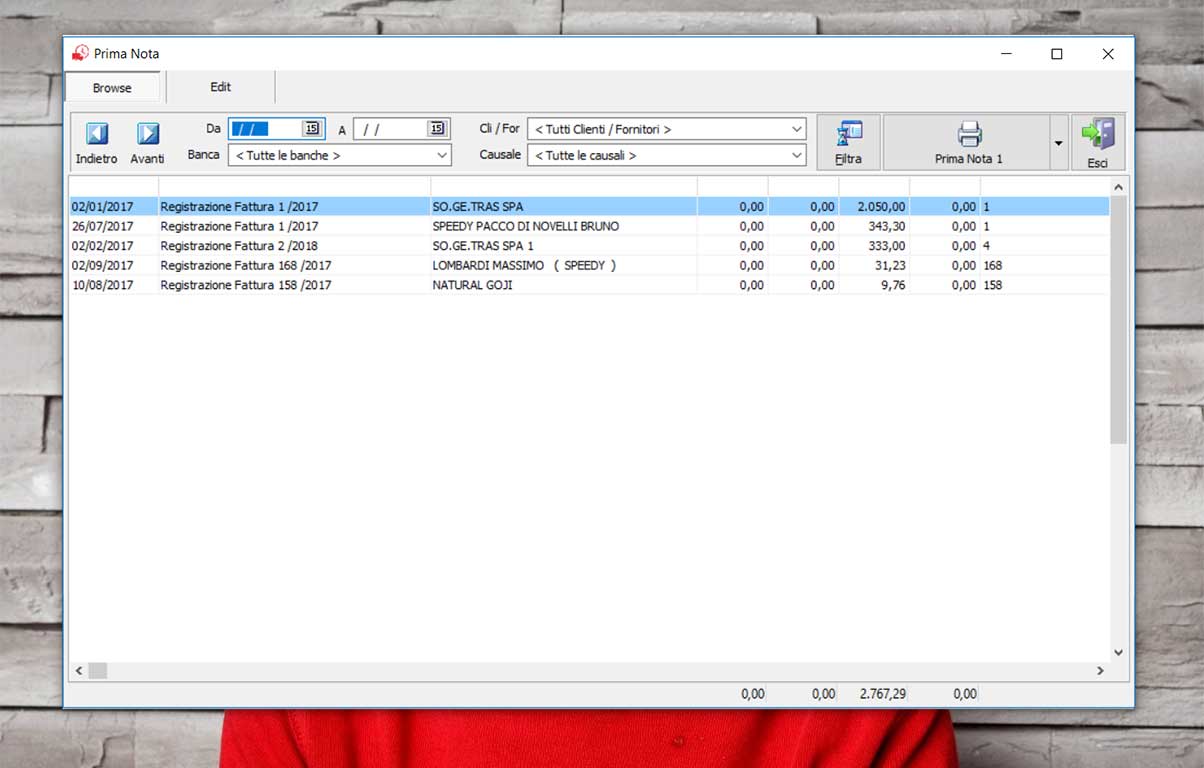Screen dimensions: 1204x768
Task: Open the print options dropdown arrow
Action: click(1058, 142)
